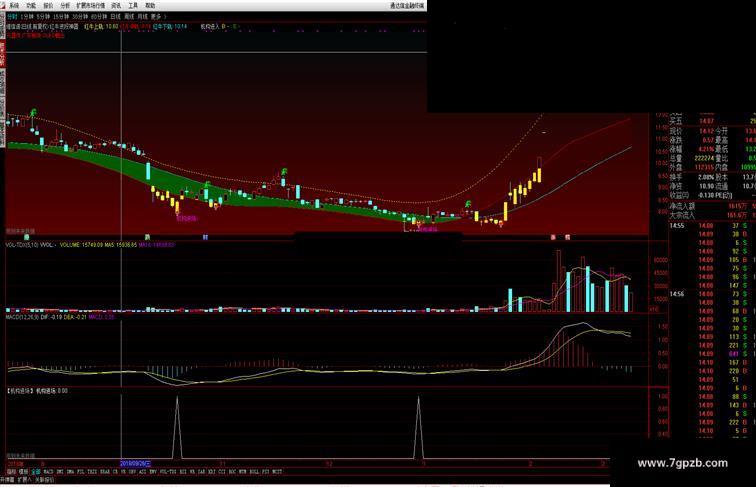Apply the MCST indicator
The height and width of the screenshot is (487, 756).
tap(277, 472)
